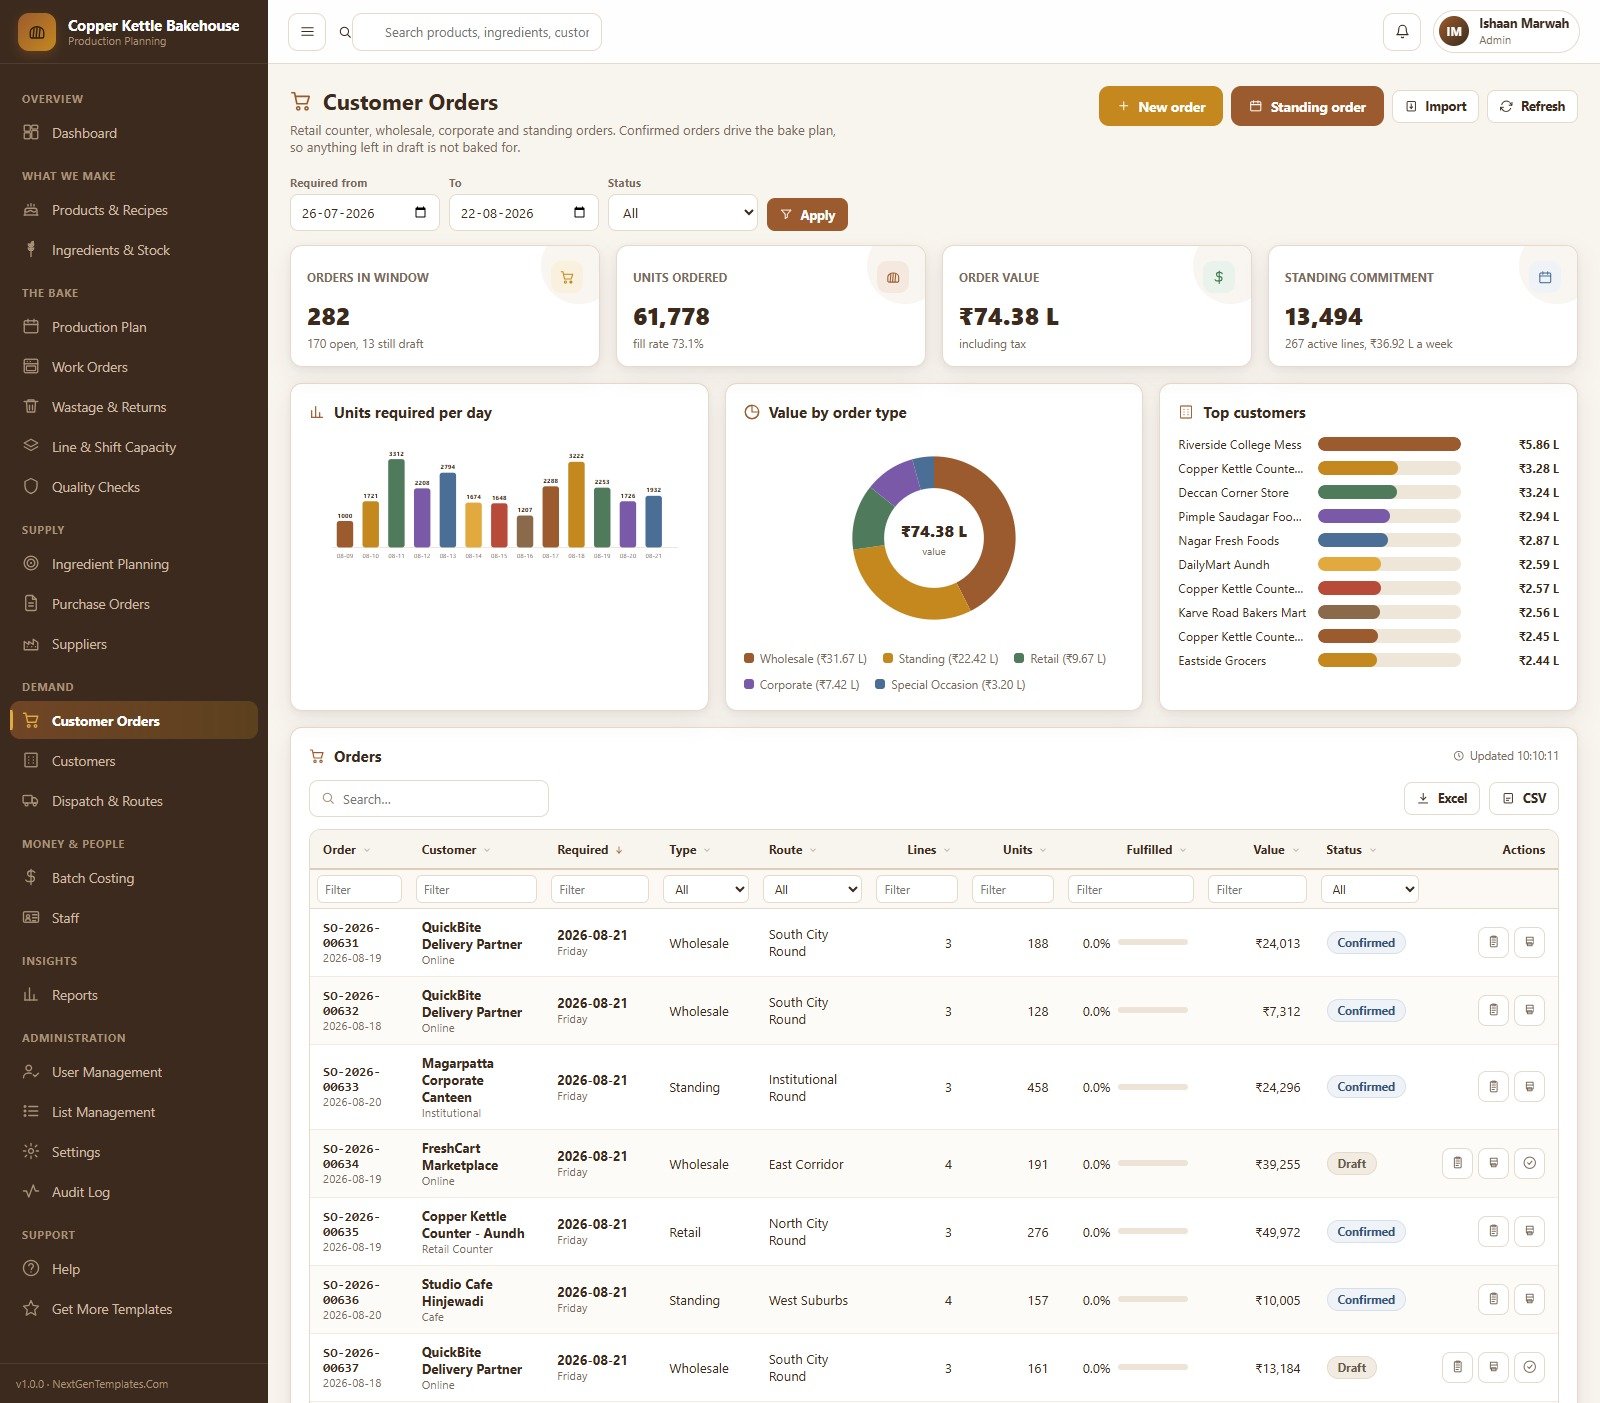
Task: Click the Import button
Action: pyautogui.click(x=1435, y=106)
